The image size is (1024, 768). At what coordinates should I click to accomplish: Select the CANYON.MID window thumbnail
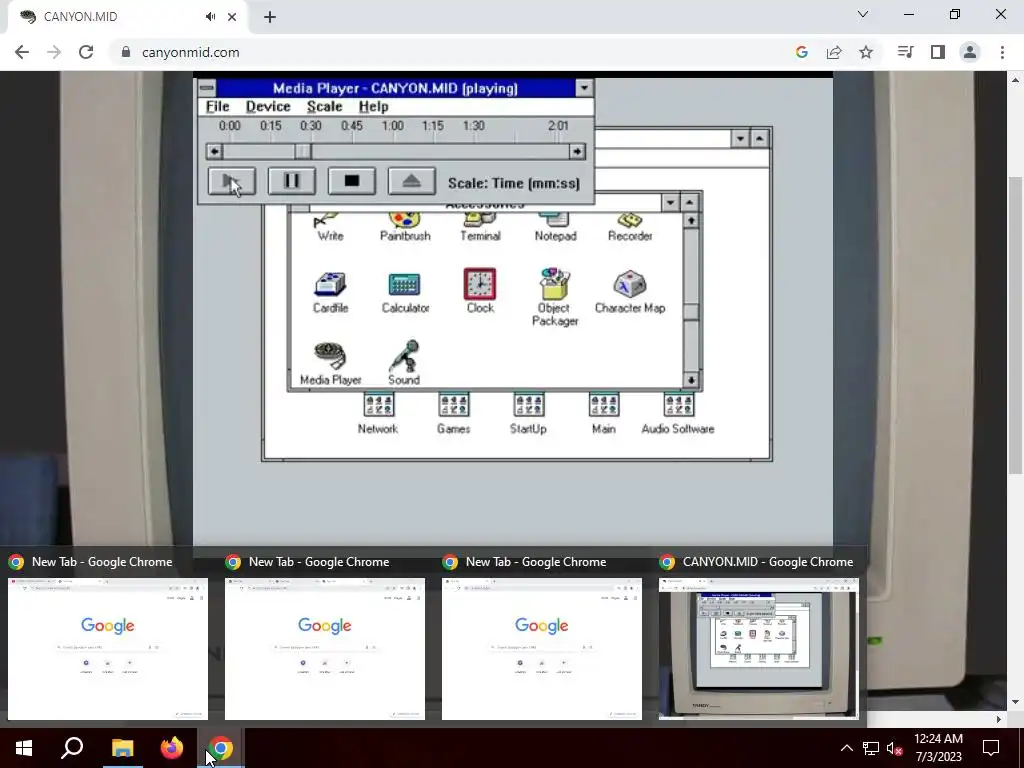[x=758, y=648]
